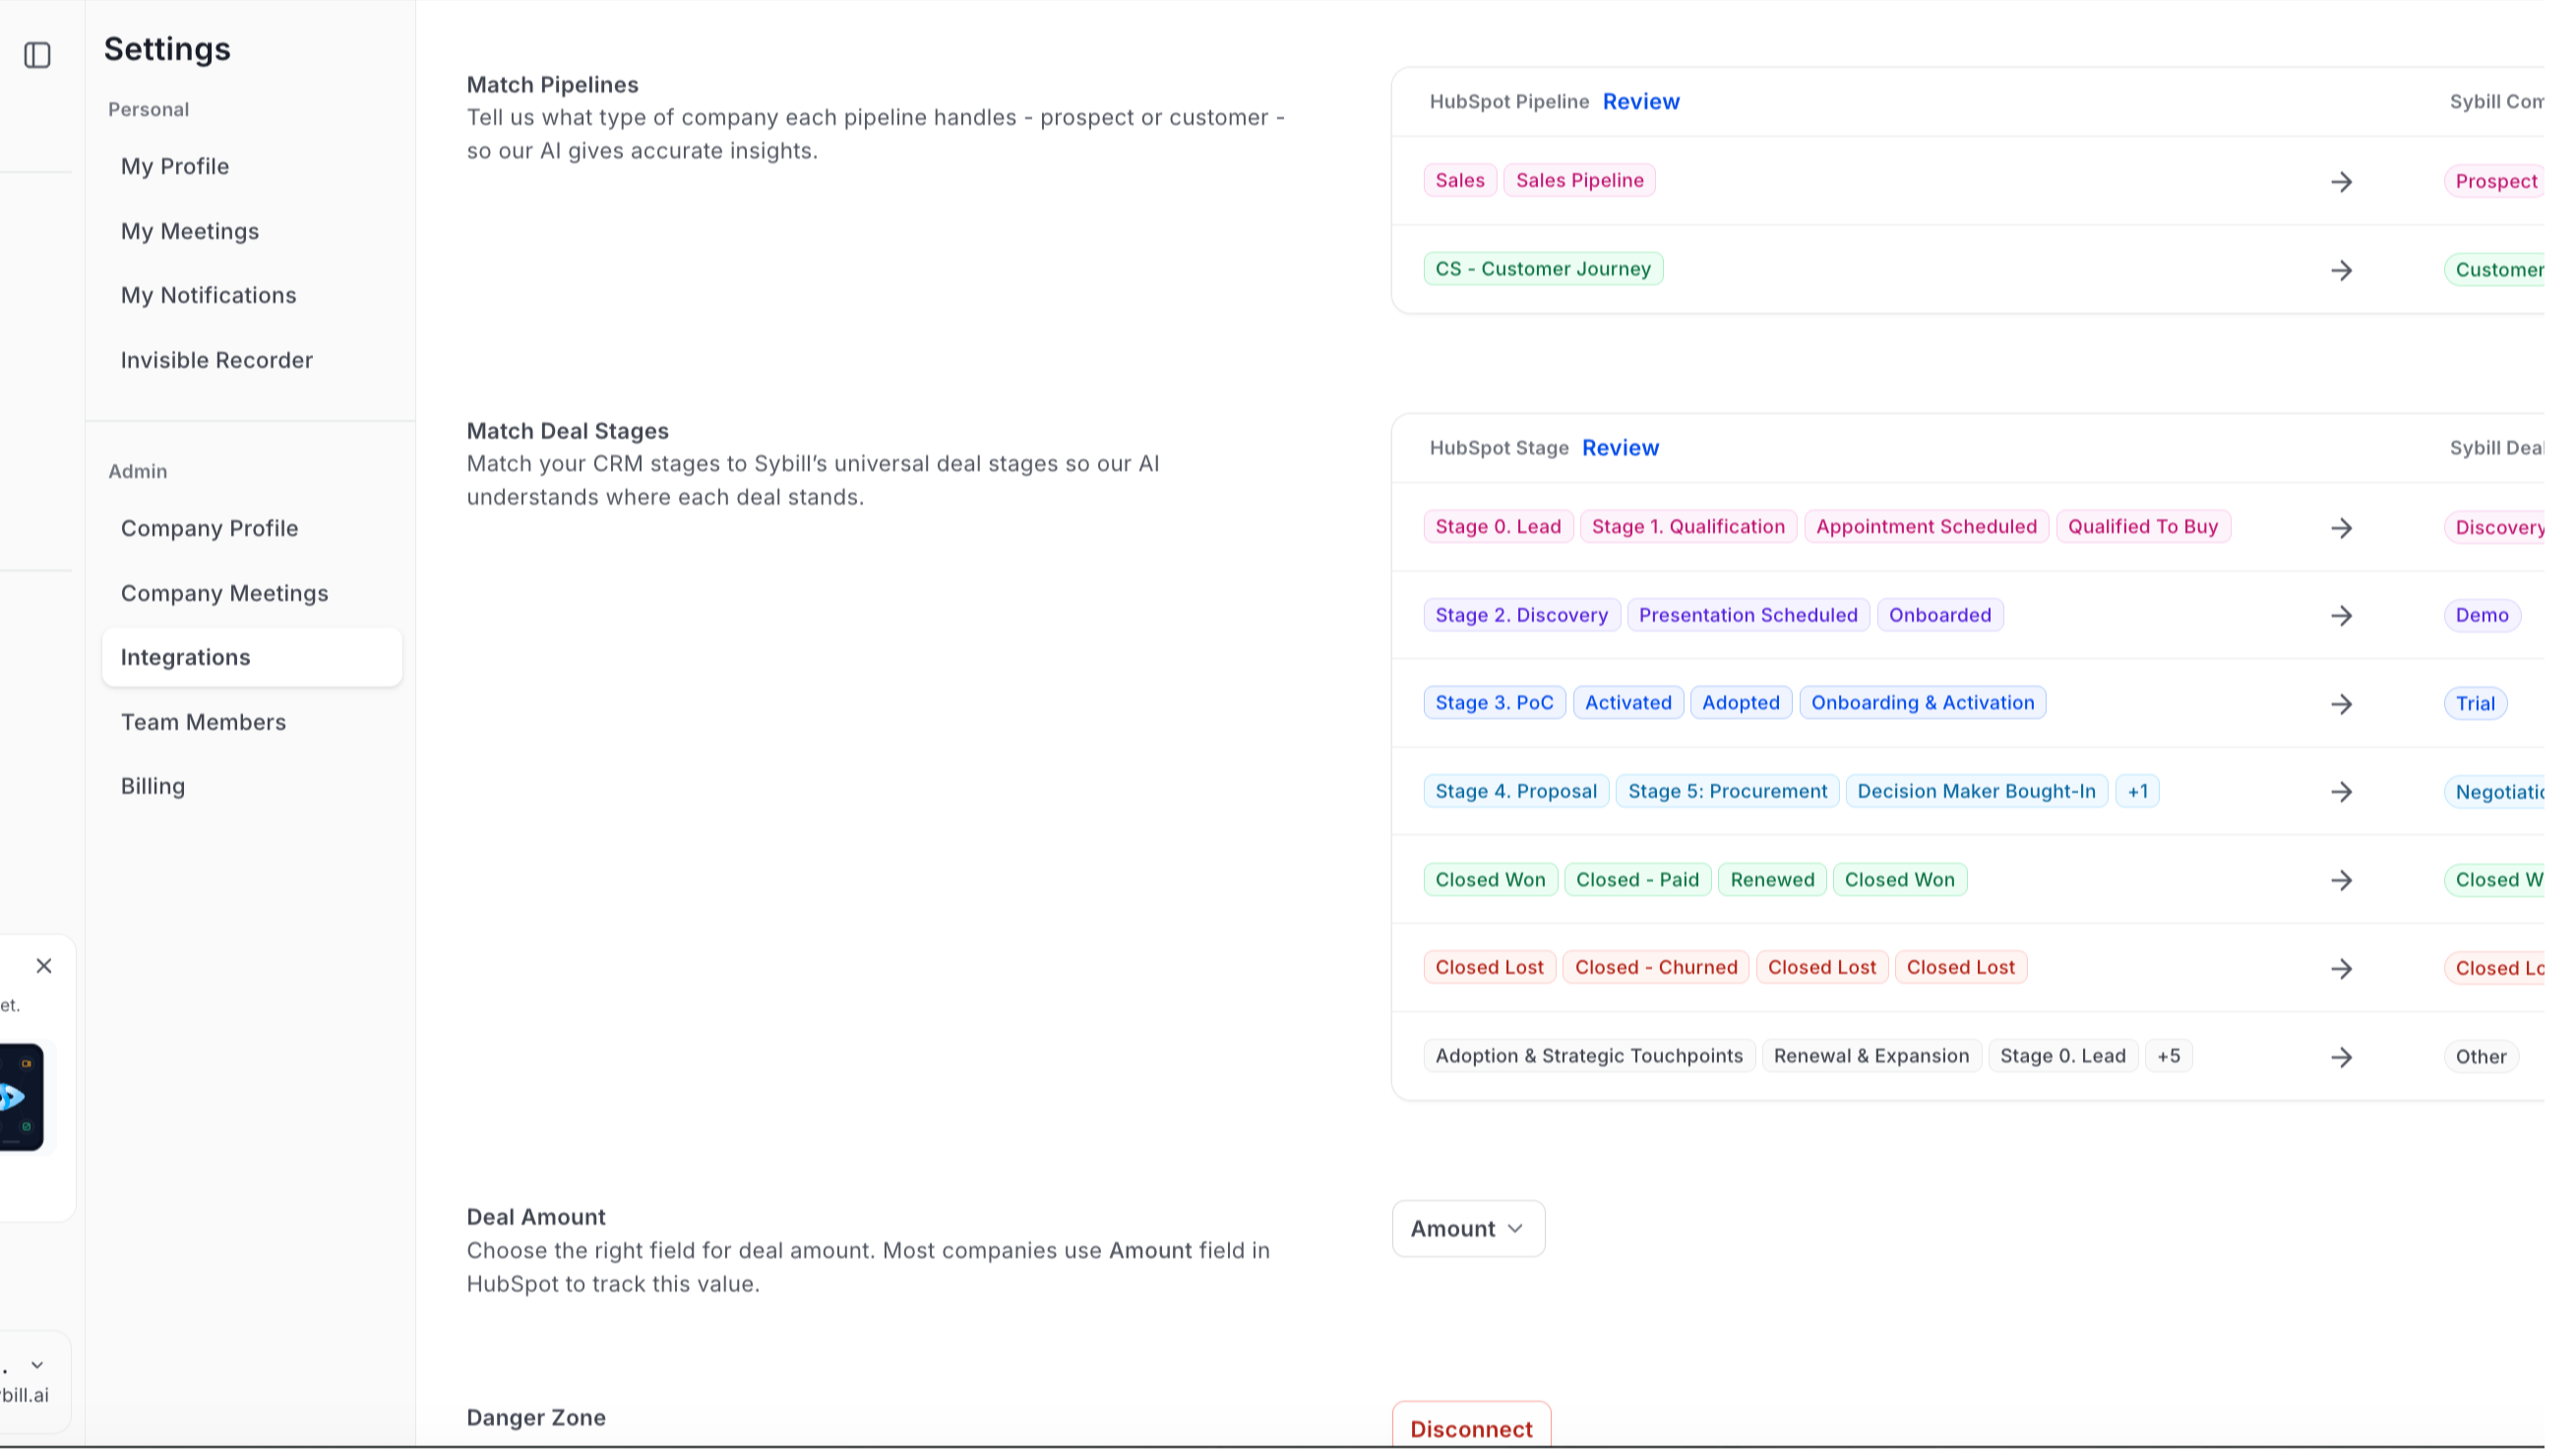The width and height of the screenshot is (2576, 1449).
Task: Click the Onboarding & Activation tag
Action: pyautogui.click(x=1922, y=702)
